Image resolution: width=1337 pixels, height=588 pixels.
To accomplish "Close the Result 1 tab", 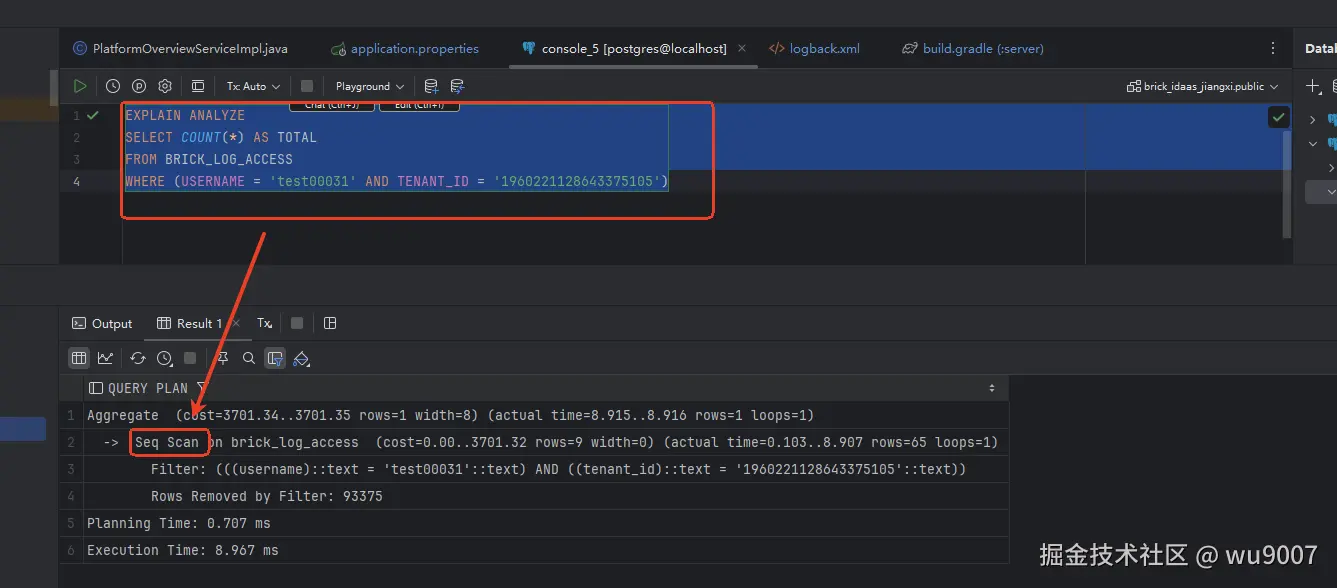I will pos(236,323).
